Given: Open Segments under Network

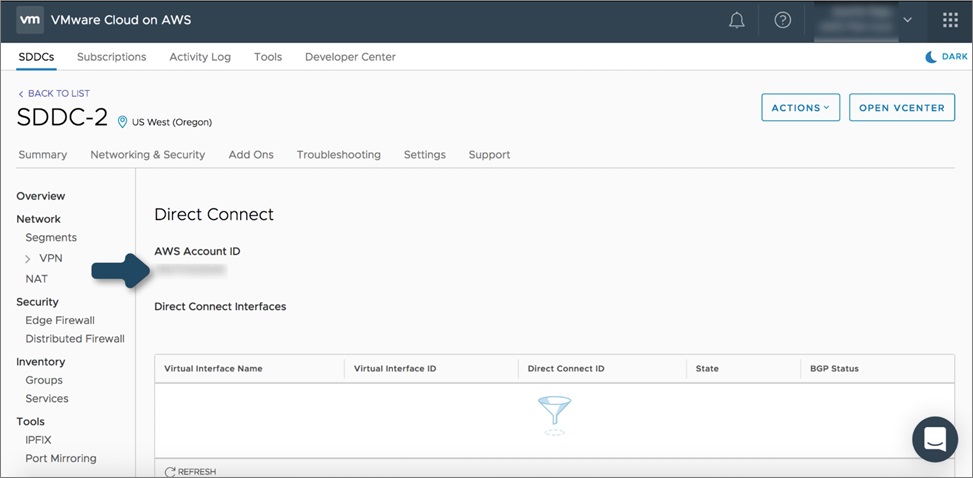Looking at the screenshot, I should pyautogui.click(x=51, y=238).
